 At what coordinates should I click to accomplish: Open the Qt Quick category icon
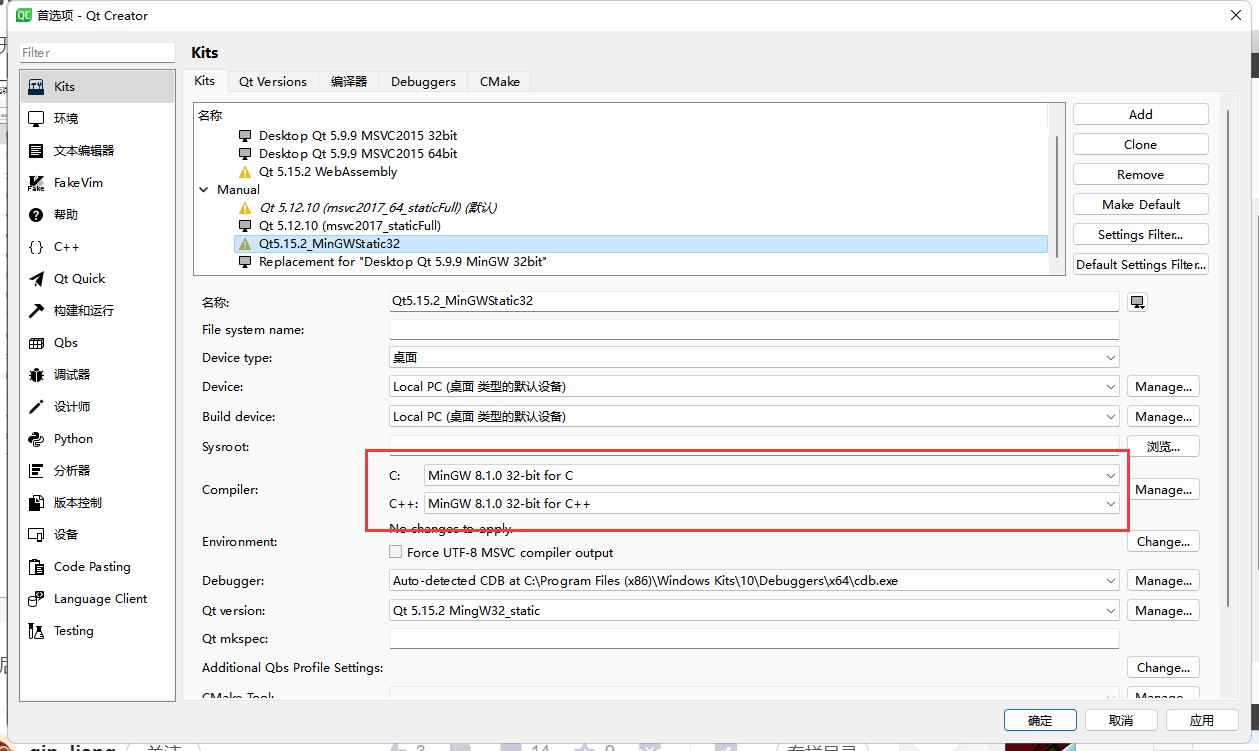click(36, 279)
